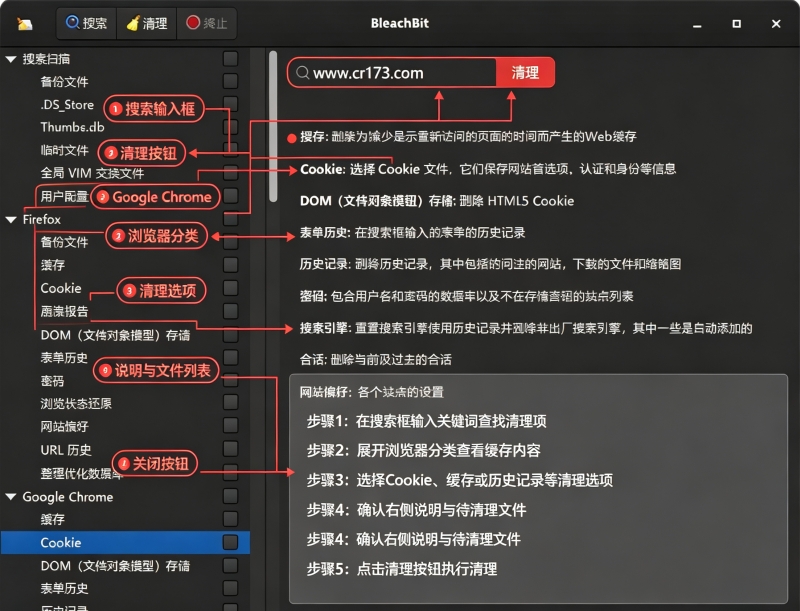Select Thumbs.db in the cleaner list

(72, 126)
